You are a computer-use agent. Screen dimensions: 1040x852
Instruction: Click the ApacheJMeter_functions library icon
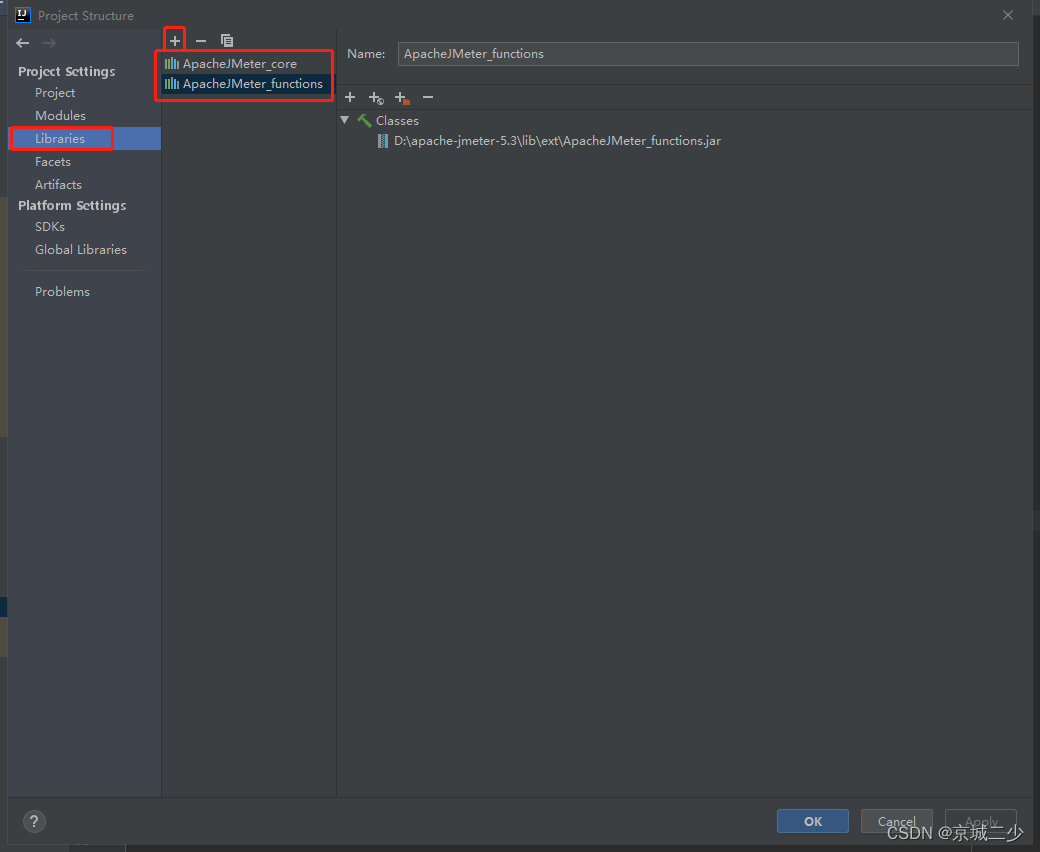172,84
